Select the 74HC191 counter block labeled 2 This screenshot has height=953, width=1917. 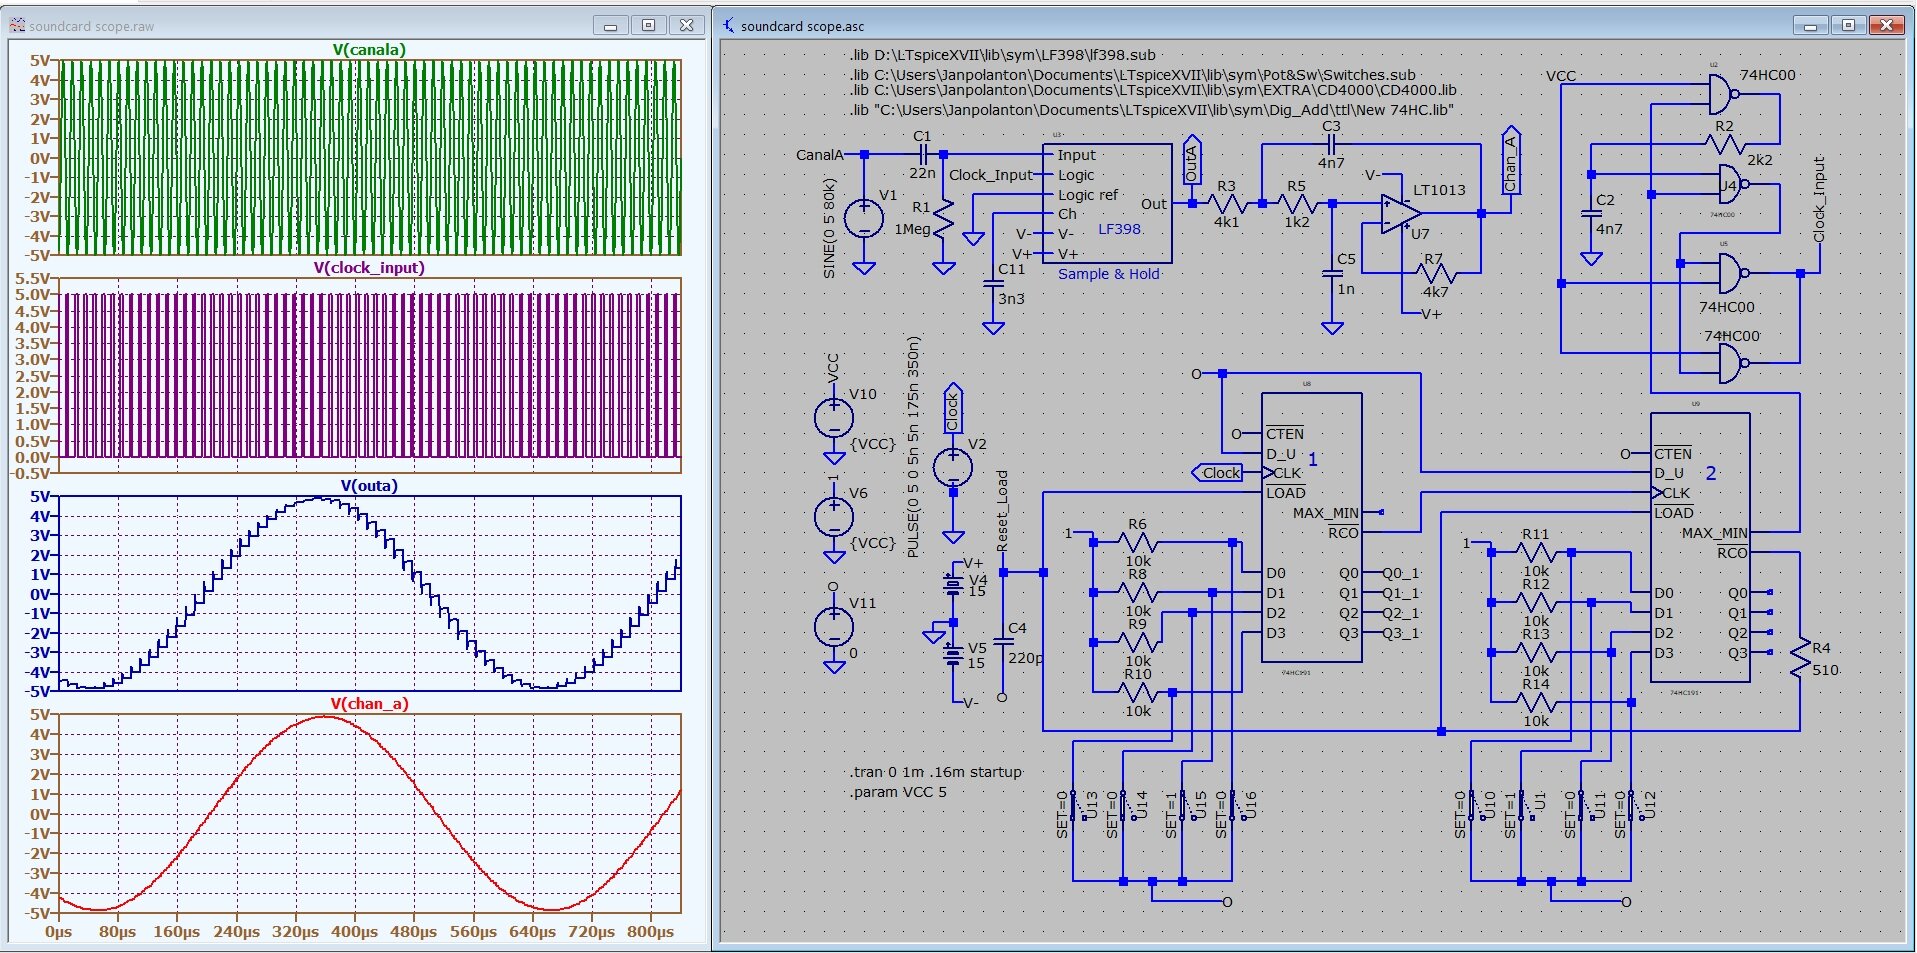(x=1700, y=547)
